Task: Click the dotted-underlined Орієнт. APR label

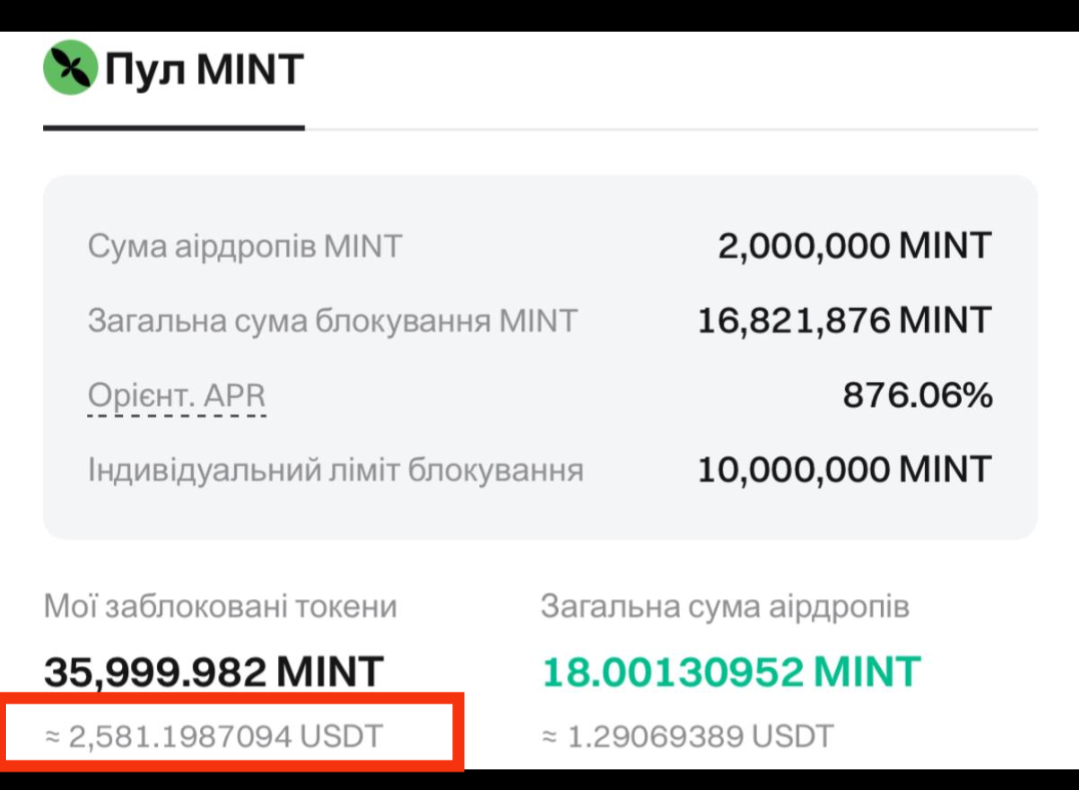Action: [177, 396]
